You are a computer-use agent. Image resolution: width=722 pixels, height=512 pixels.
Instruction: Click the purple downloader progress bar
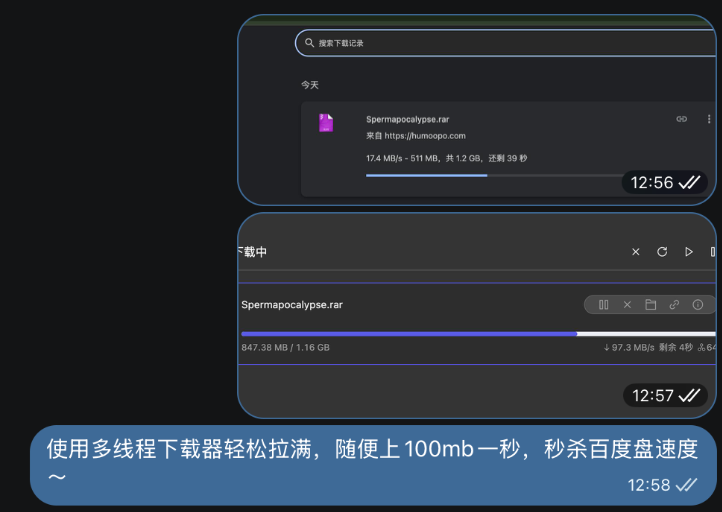tap(478, 334)
